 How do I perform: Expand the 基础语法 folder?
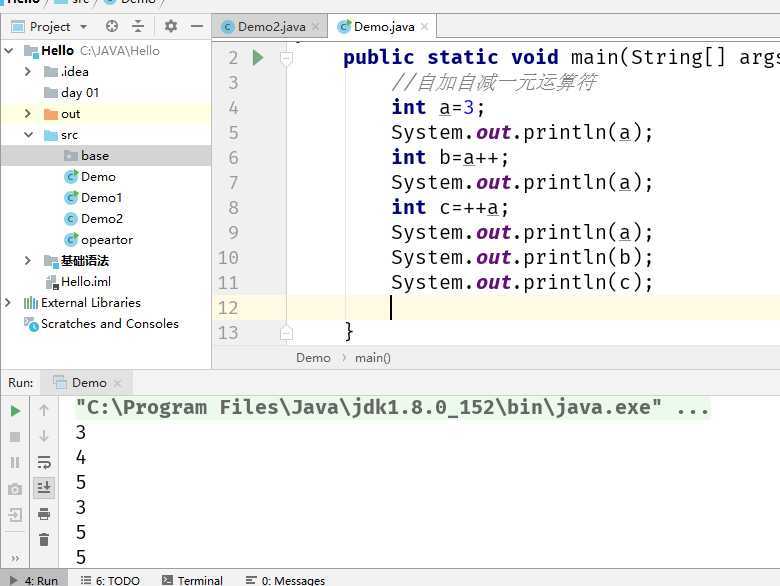point(28,261)
